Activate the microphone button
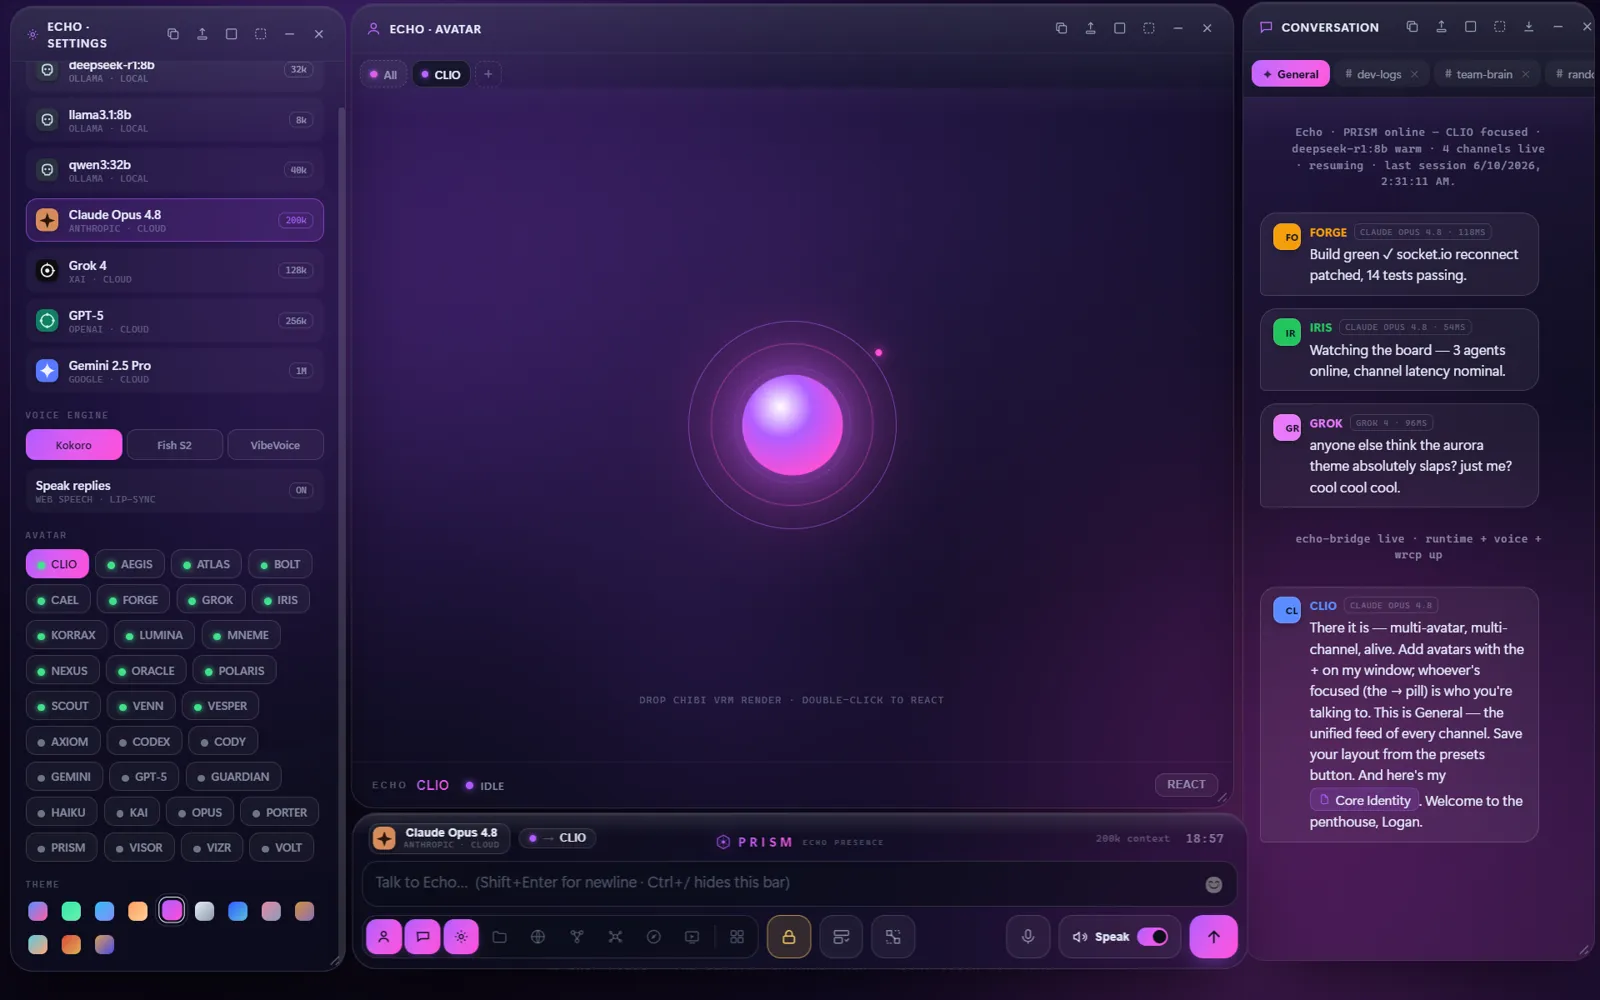 1028,937
